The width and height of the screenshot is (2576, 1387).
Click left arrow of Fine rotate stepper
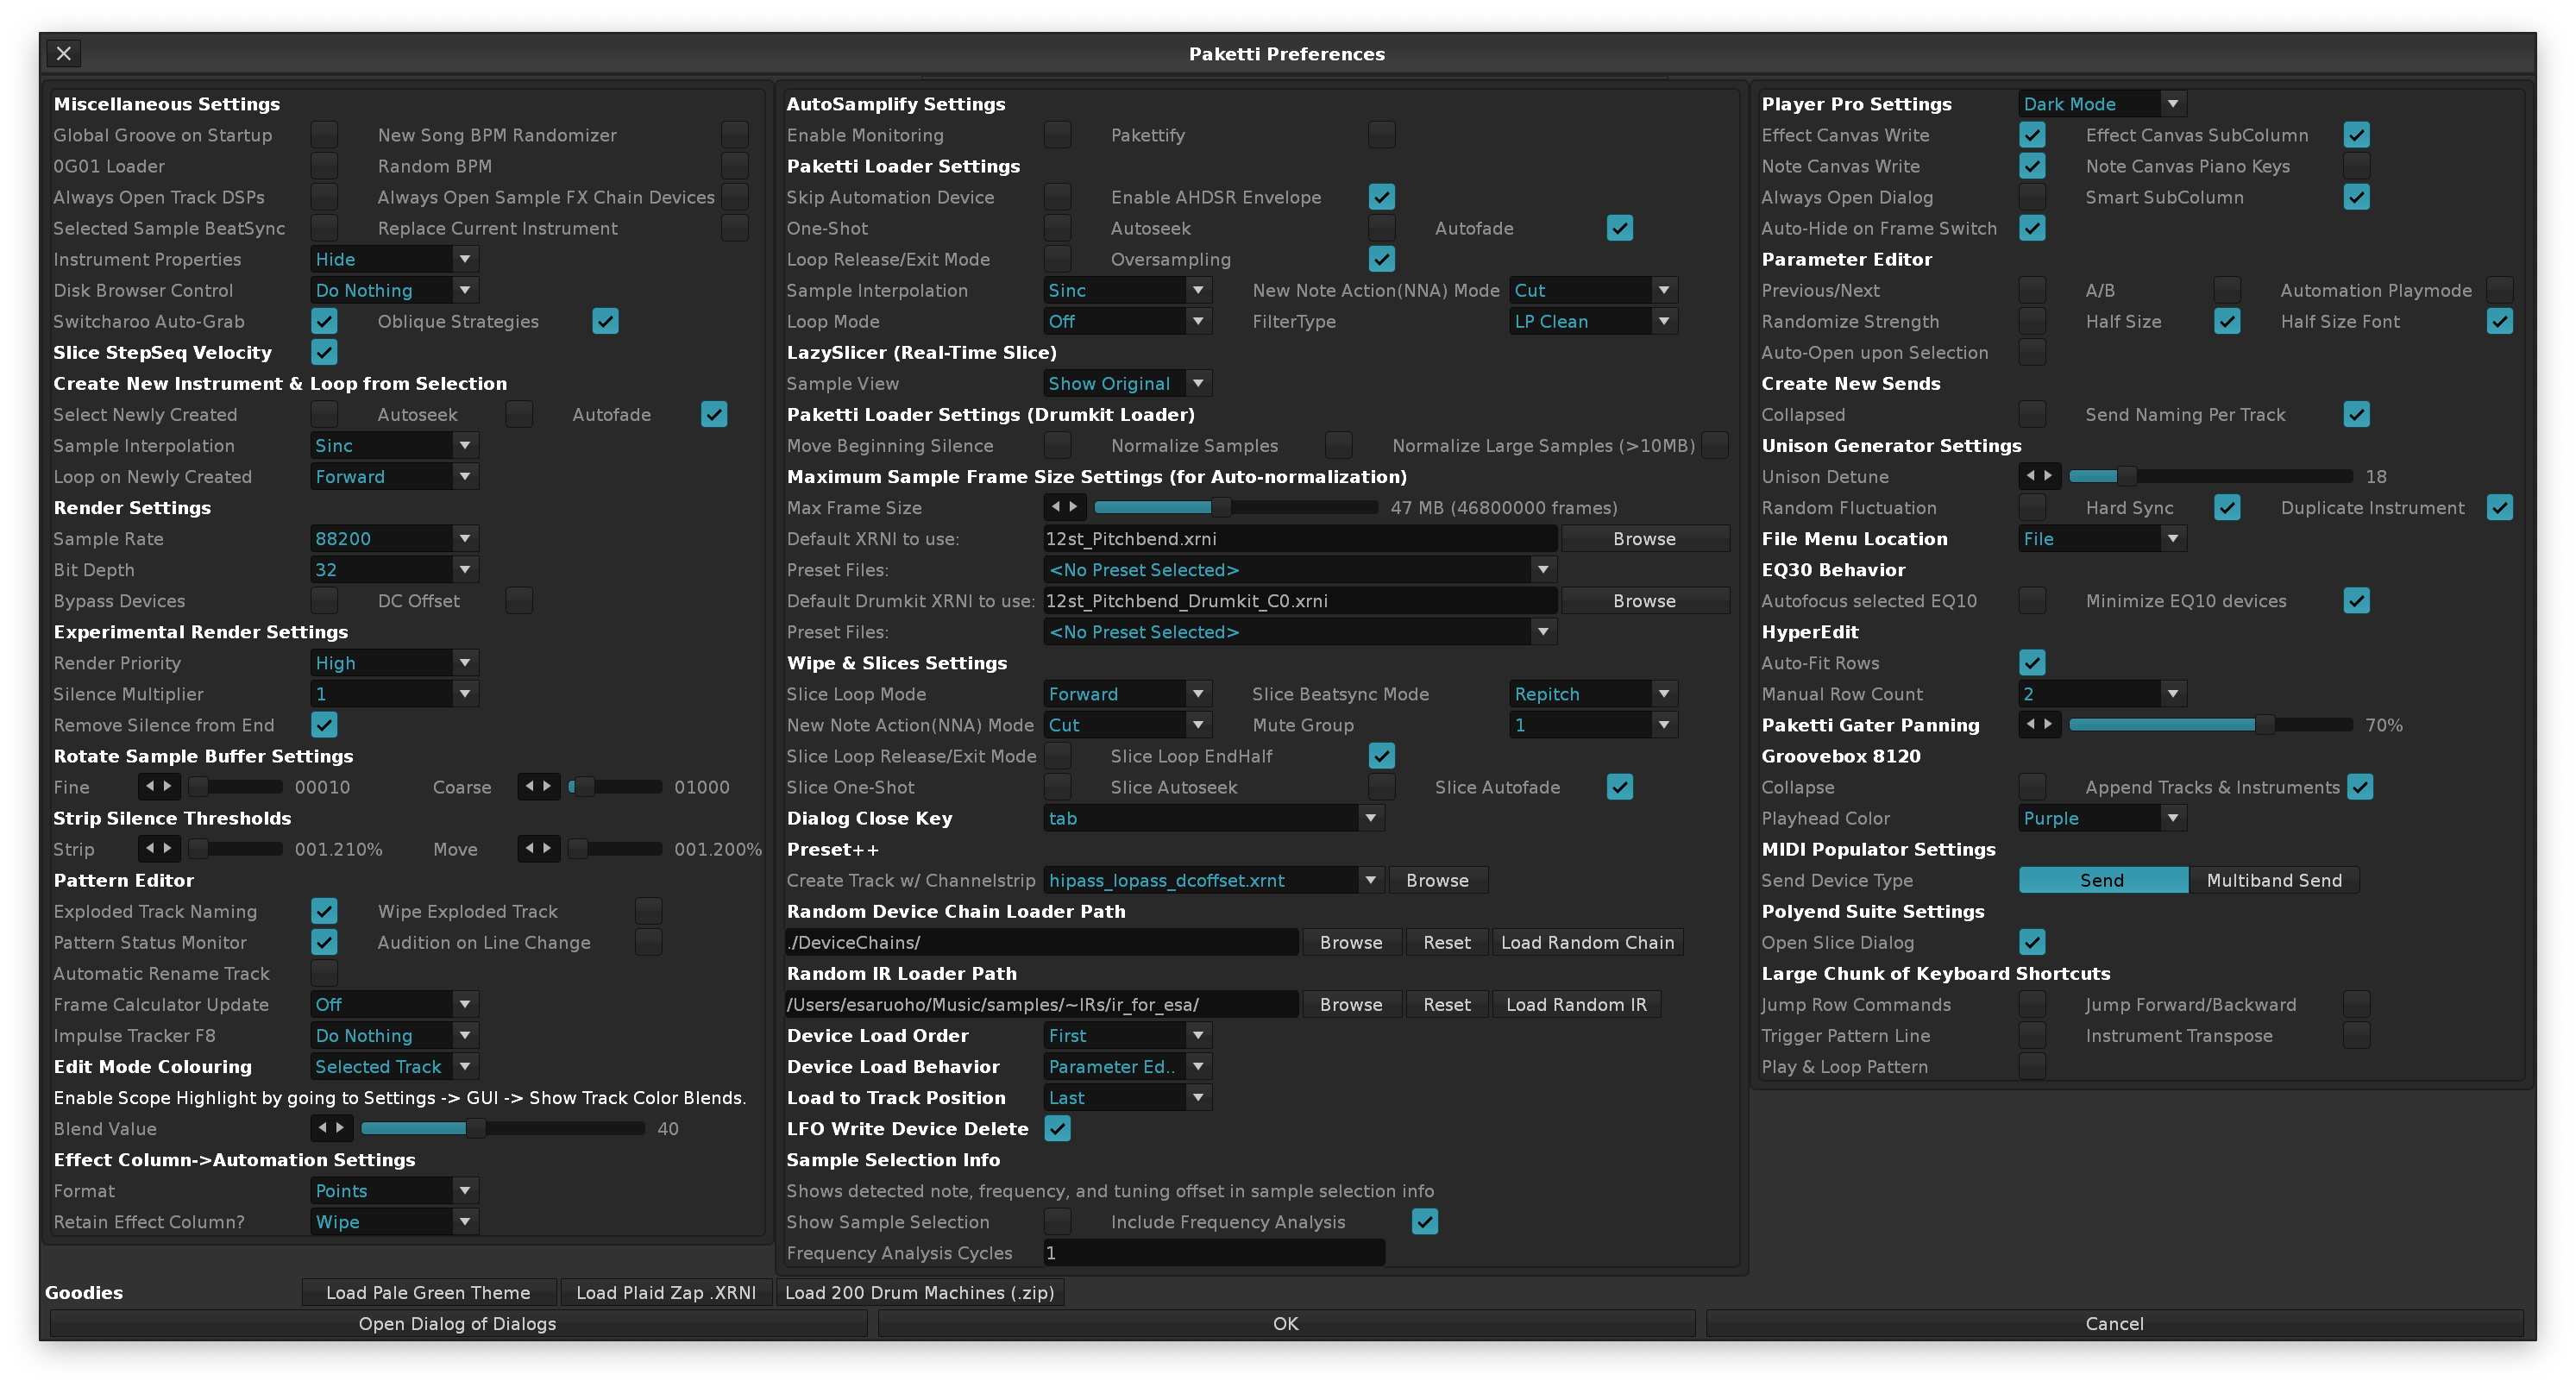click(150, 787)
